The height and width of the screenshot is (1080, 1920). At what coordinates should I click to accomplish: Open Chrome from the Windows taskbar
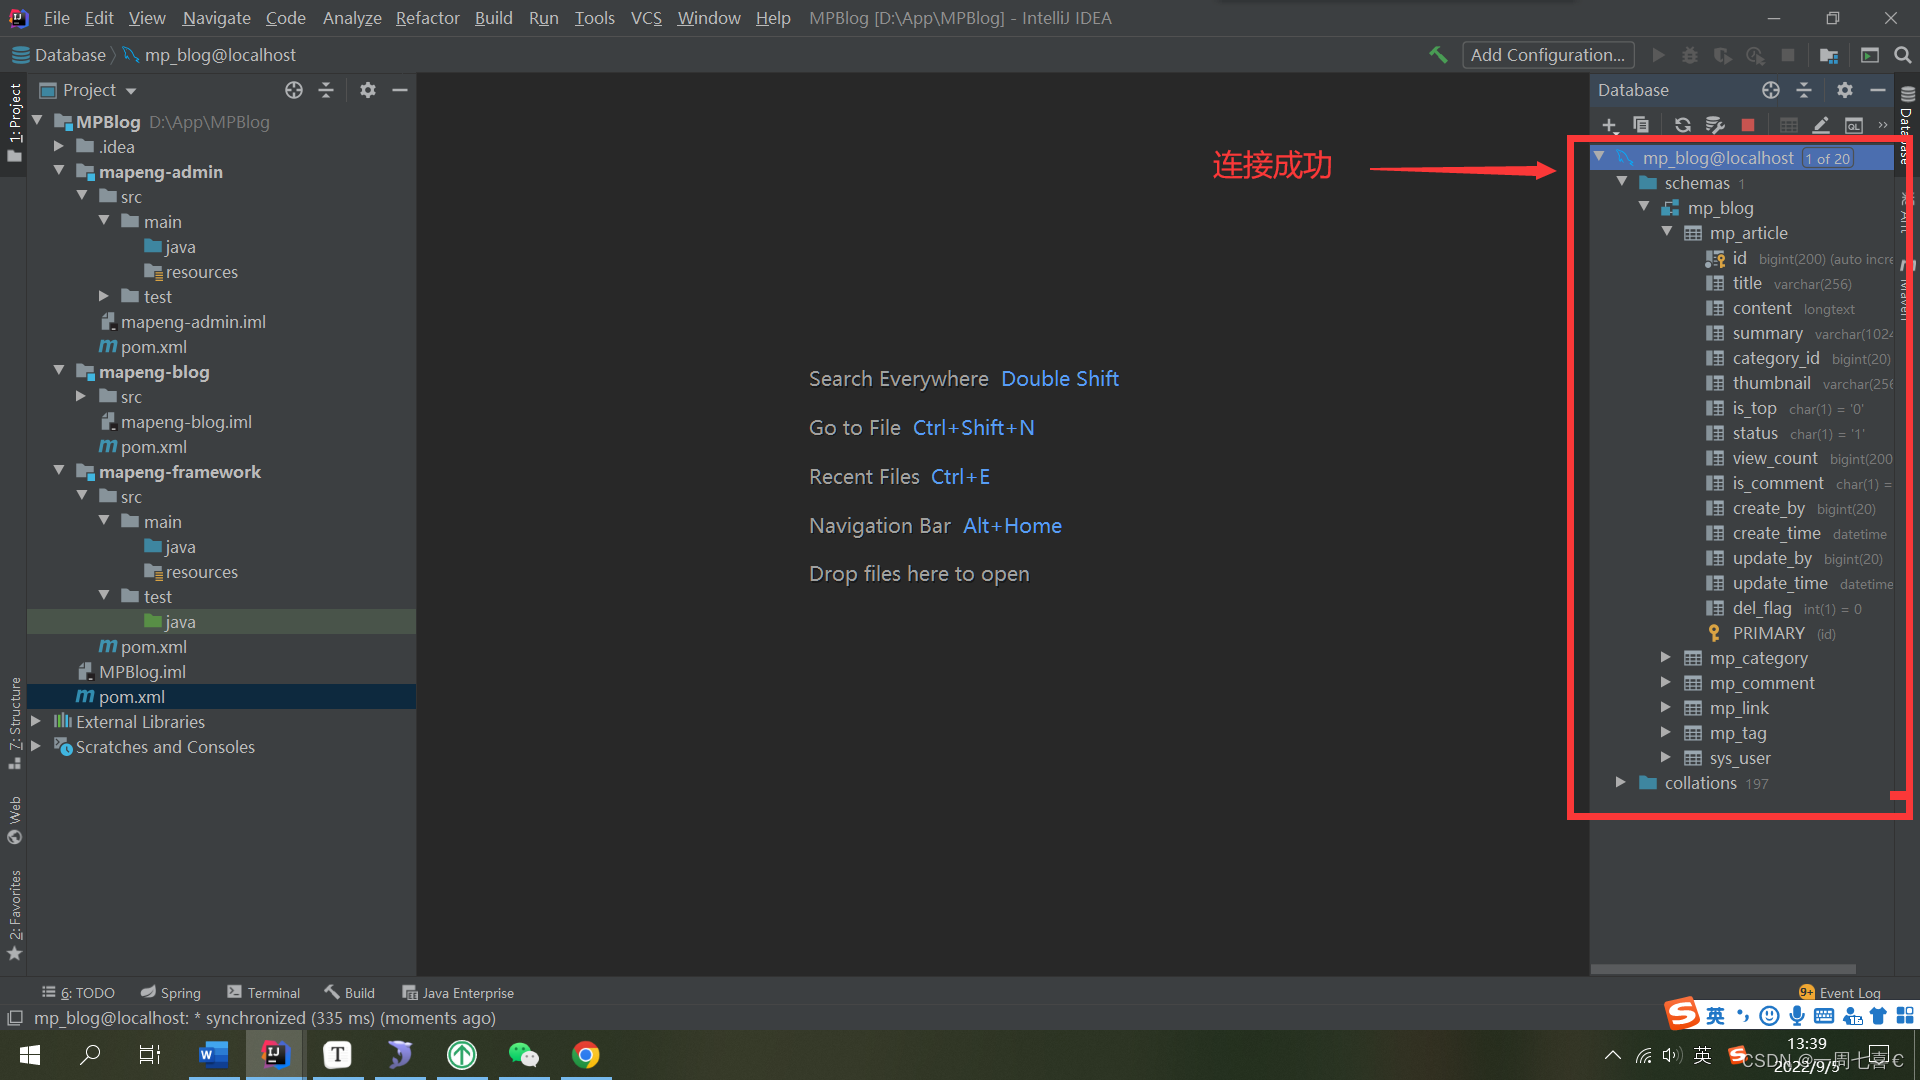tap(586, 1055)
